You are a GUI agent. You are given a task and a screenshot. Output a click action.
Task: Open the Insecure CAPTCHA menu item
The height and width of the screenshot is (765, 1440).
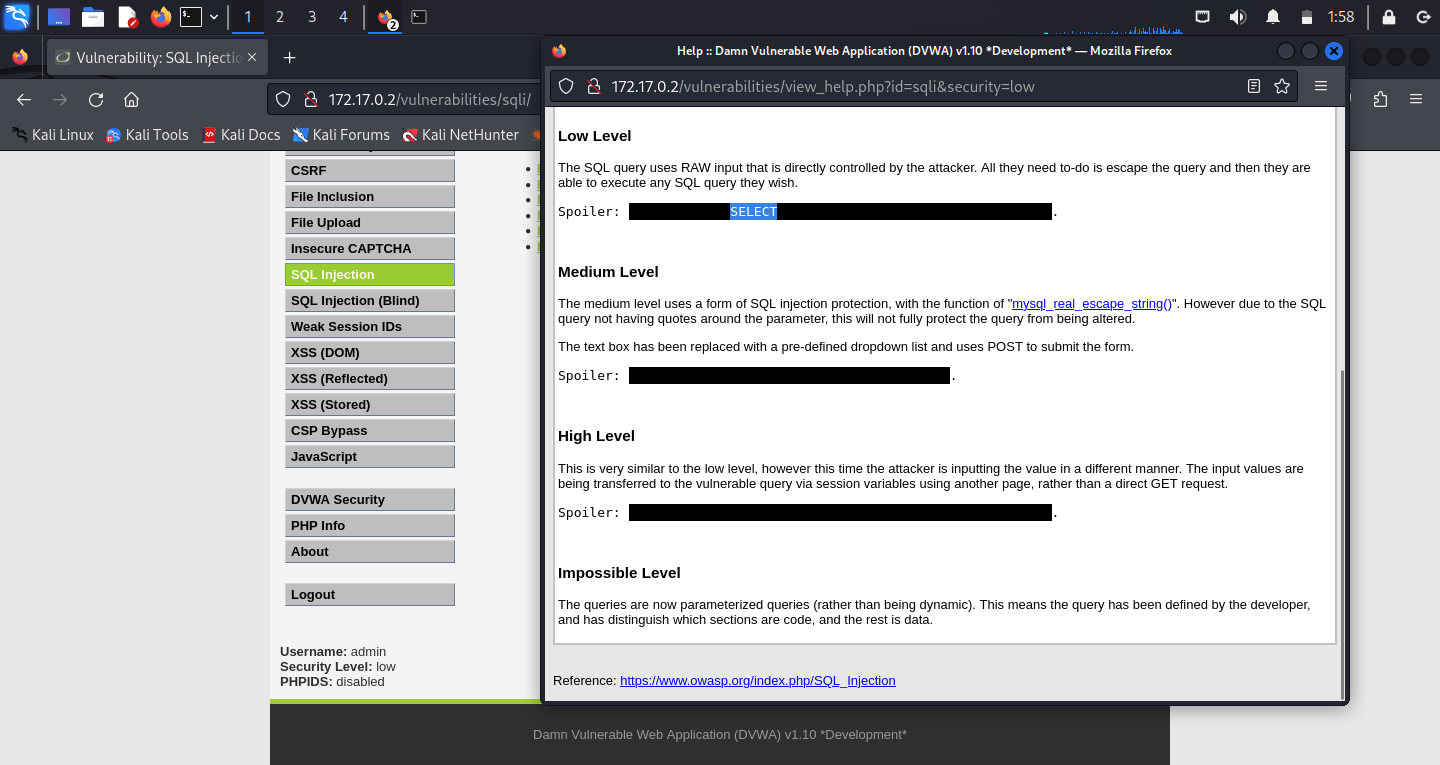[370, 249]
